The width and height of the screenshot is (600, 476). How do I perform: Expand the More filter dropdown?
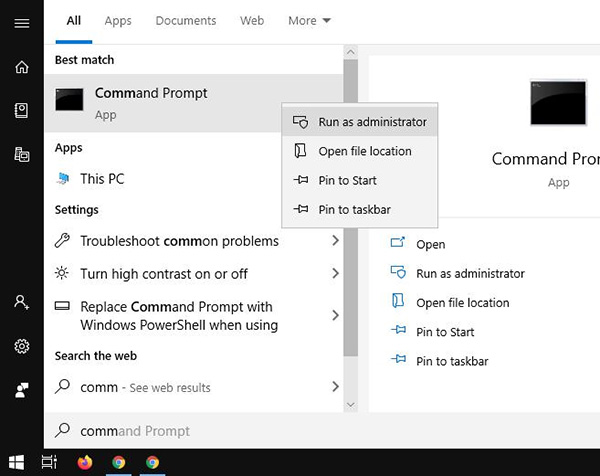pyautogui.click(x=309, y=21)
